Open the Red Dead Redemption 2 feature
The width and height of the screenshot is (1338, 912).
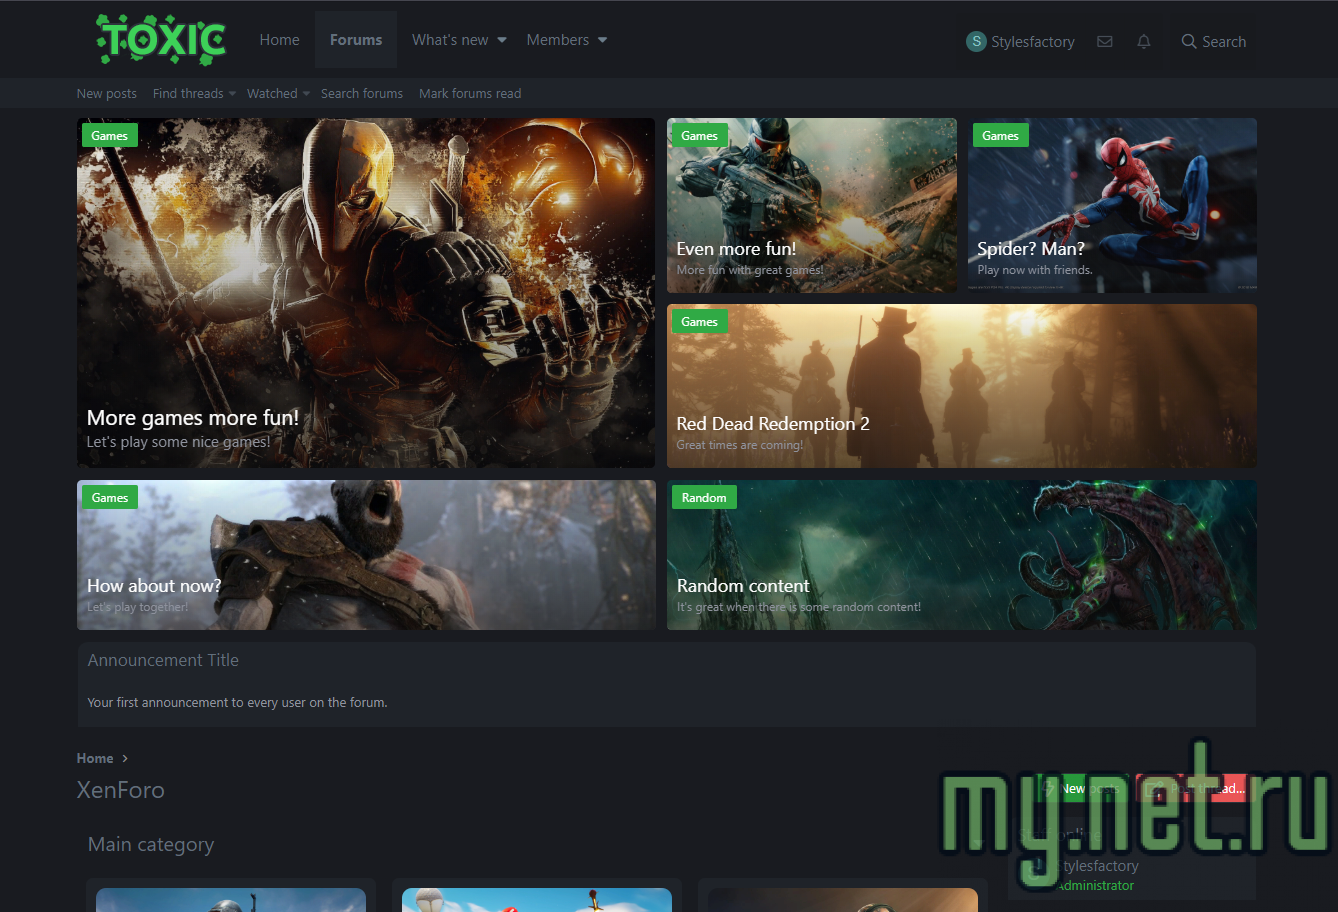(773, 424)
